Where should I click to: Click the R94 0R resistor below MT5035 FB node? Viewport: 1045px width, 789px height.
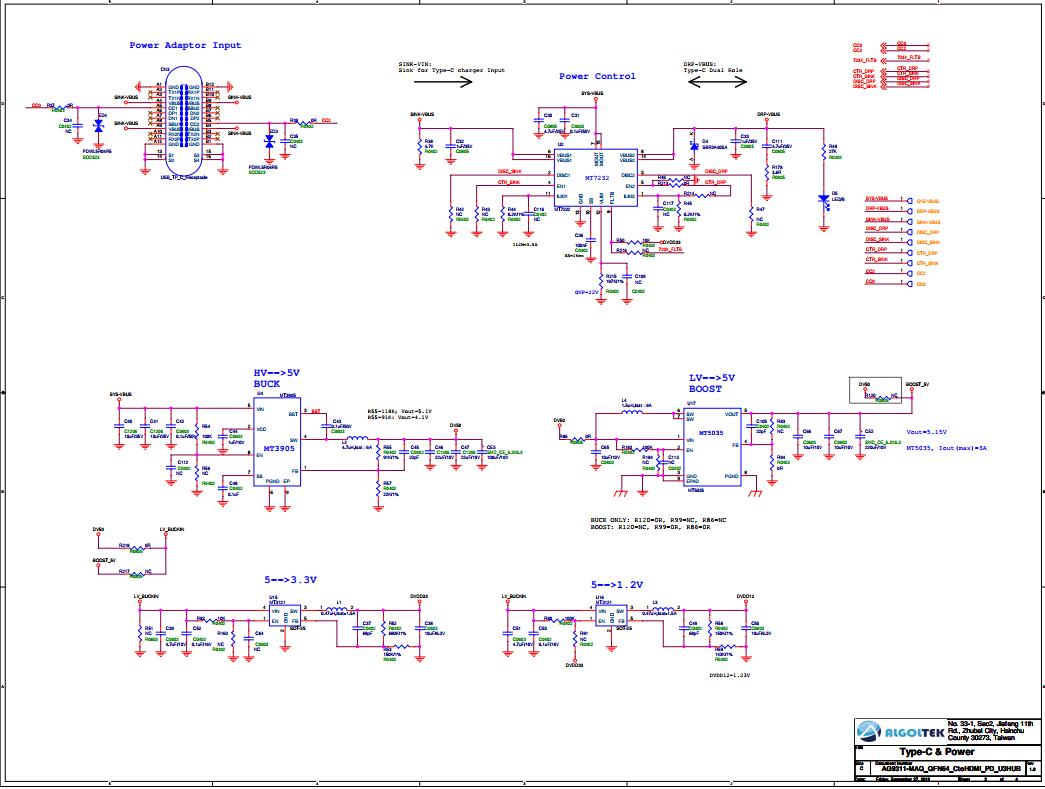pyautogui.click(x=772, y=462)
